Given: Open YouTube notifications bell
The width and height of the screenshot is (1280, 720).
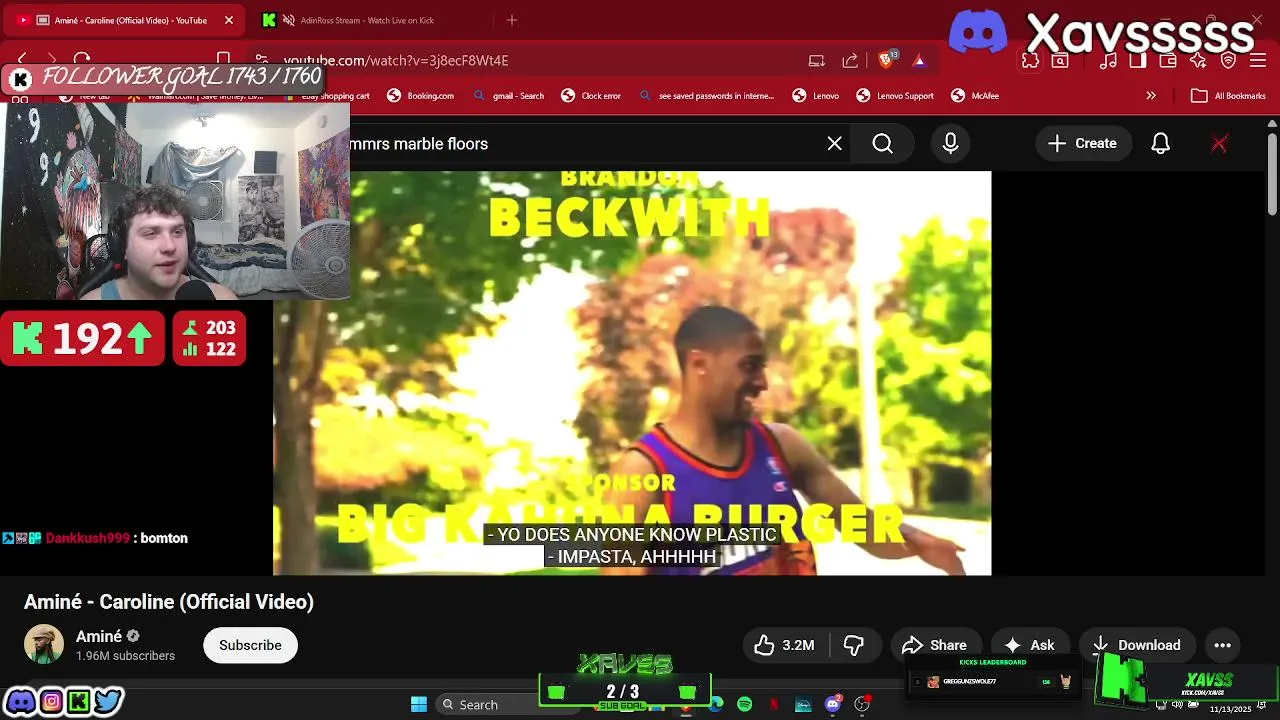Looking at the screenshot, I should coord(1160,144).
